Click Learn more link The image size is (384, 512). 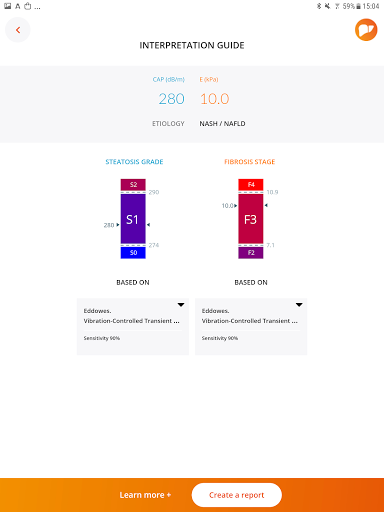(x=145, y=495)
